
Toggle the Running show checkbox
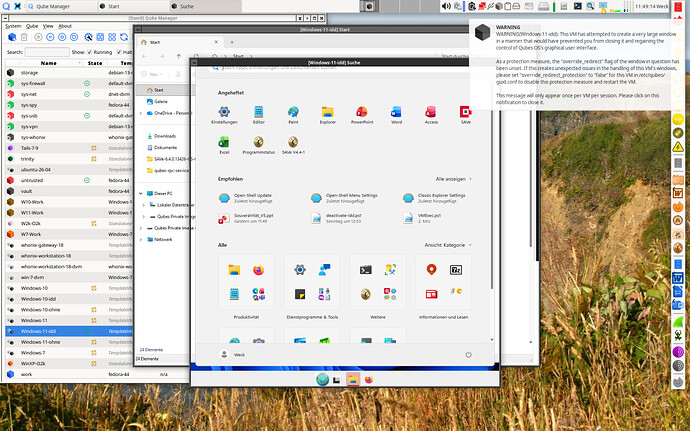[89, 52]
